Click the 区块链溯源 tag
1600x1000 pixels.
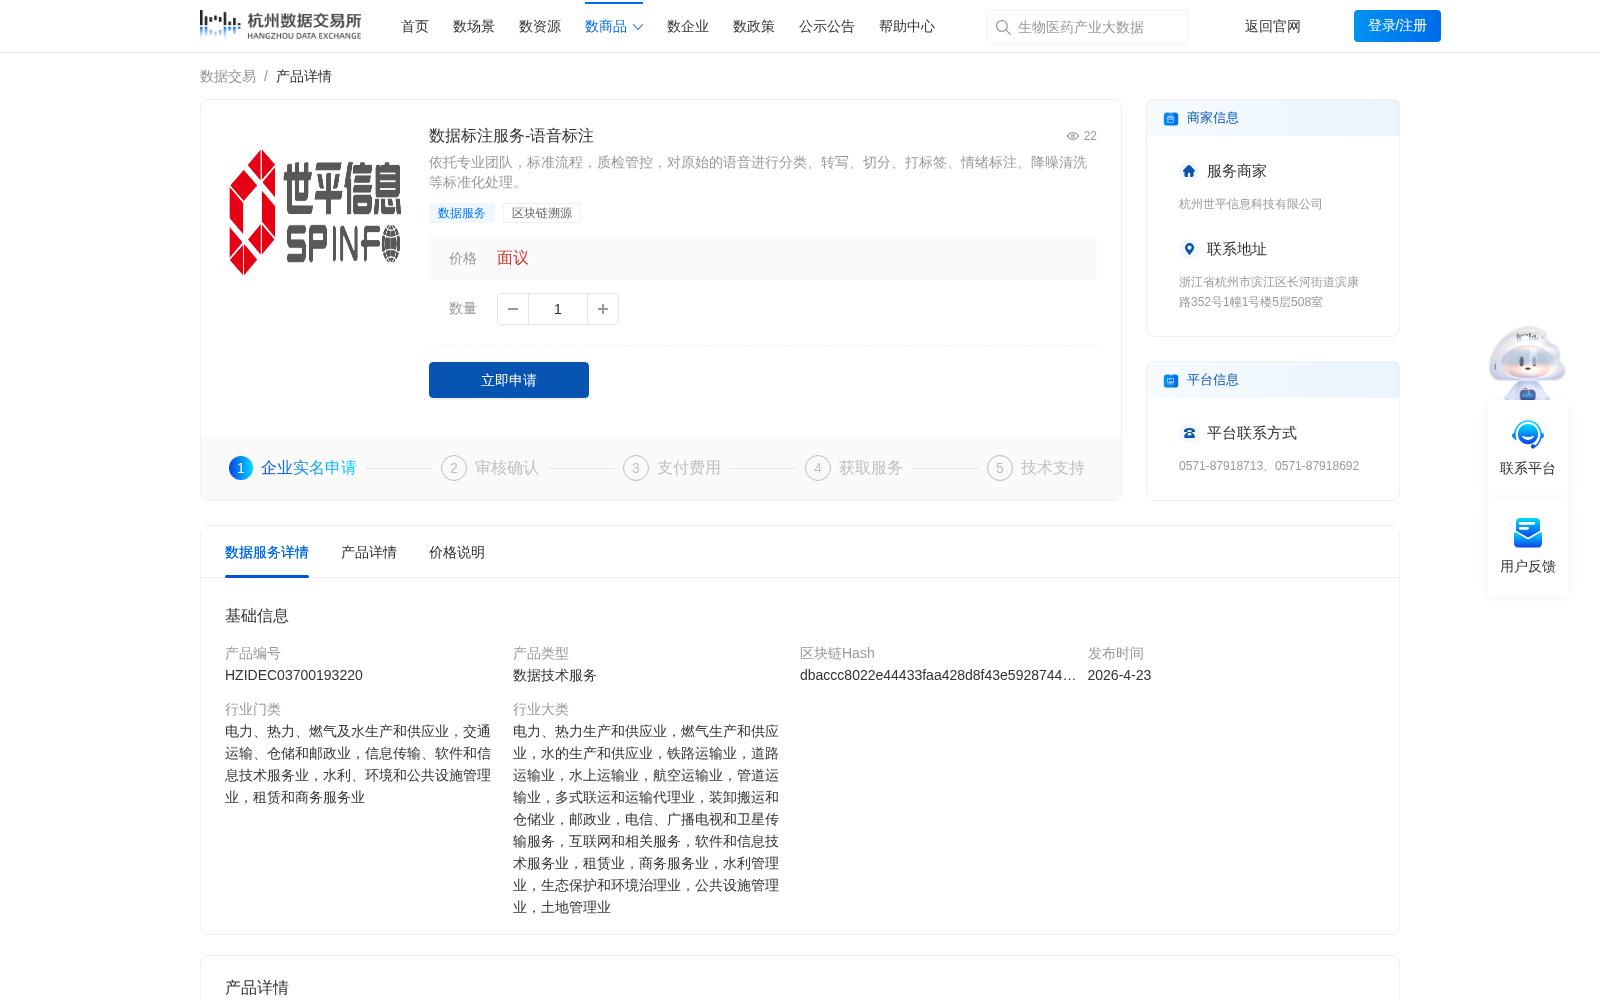coord(542,213)
